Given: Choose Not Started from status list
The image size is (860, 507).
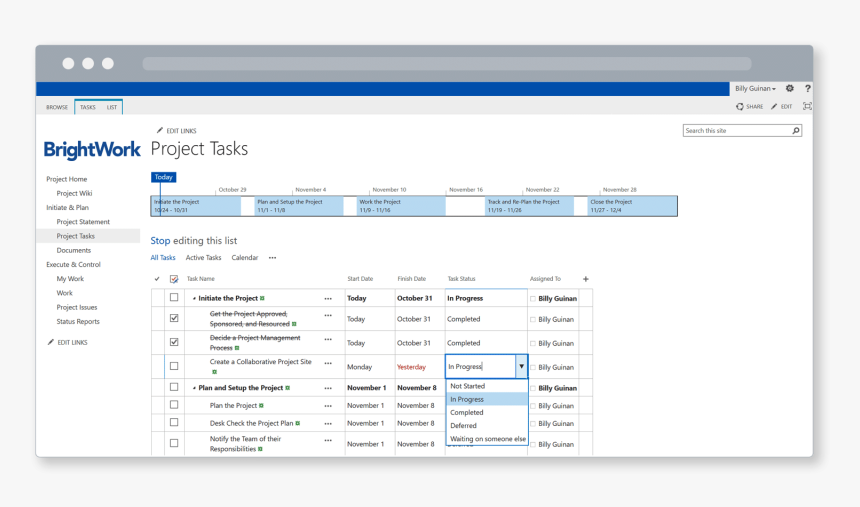Looking at the screenshot, I should pos(487,386).
